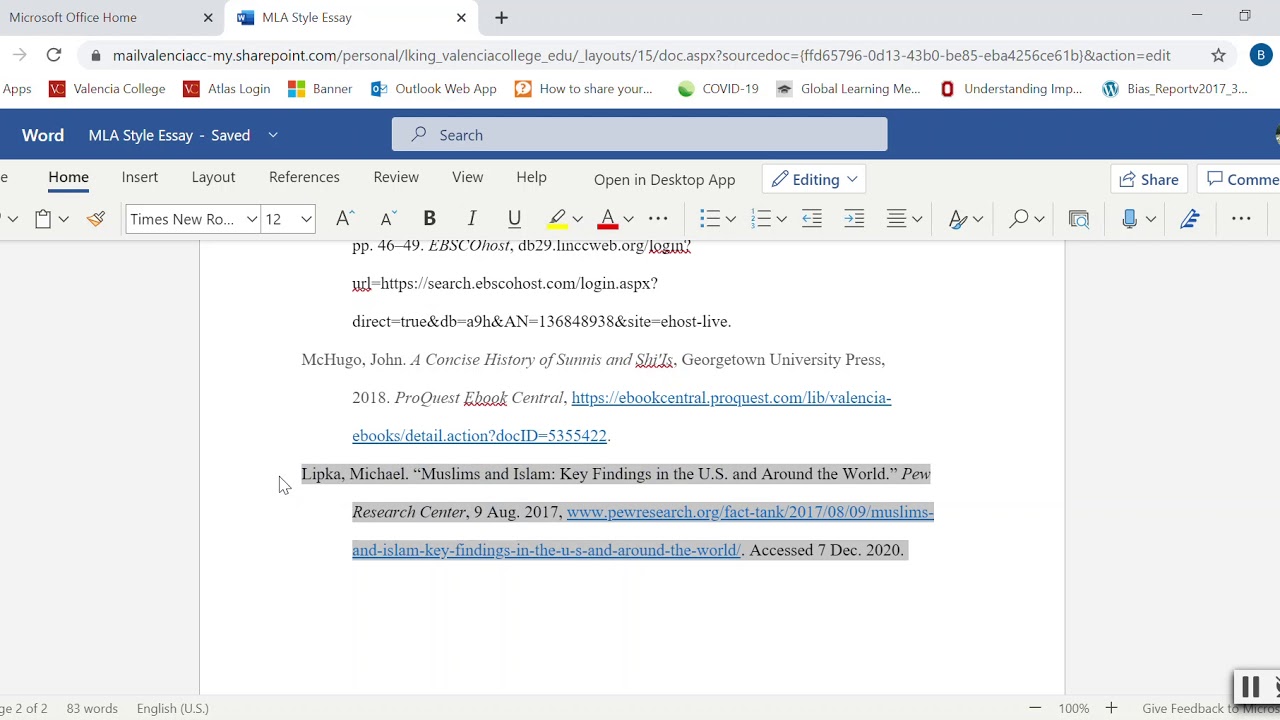
Task: Open the Layout tab
Action: point(213,177)
